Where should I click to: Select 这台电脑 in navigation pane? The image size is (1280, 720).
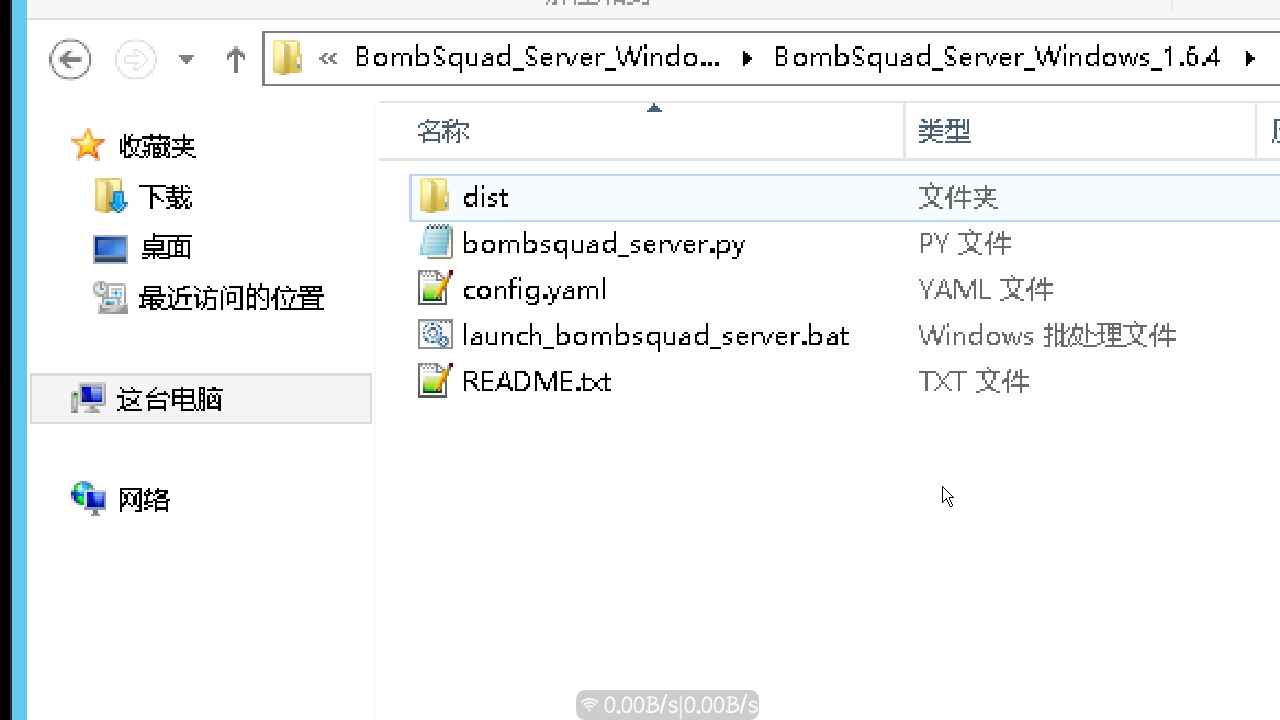[169, 400]
